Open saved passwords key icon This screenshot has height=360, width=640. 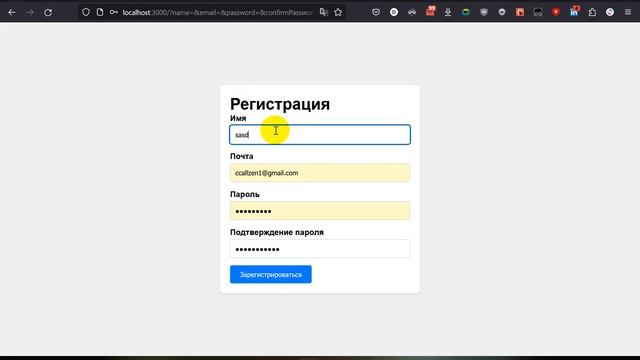tap(114, 12)
